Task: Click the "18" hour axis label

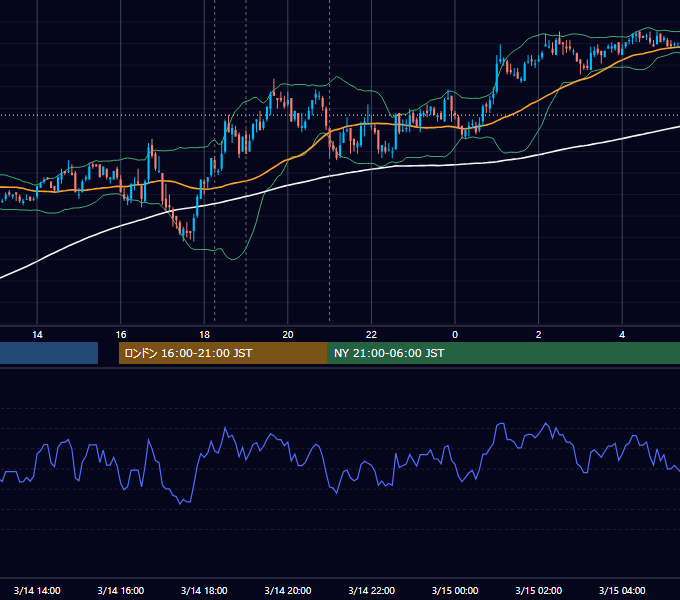Action: point(204,335)
